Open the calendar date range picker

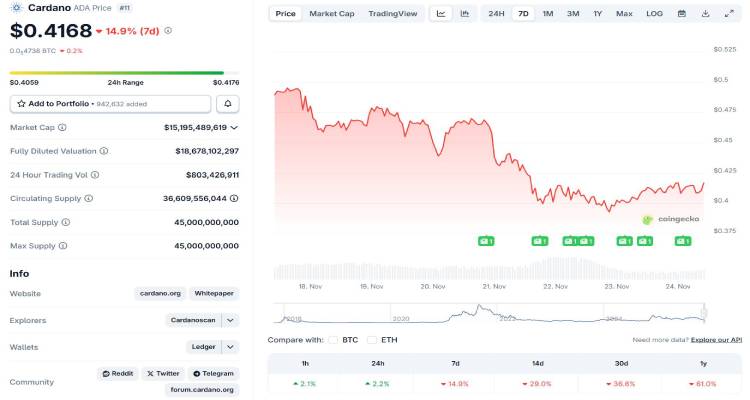(681, 14)
